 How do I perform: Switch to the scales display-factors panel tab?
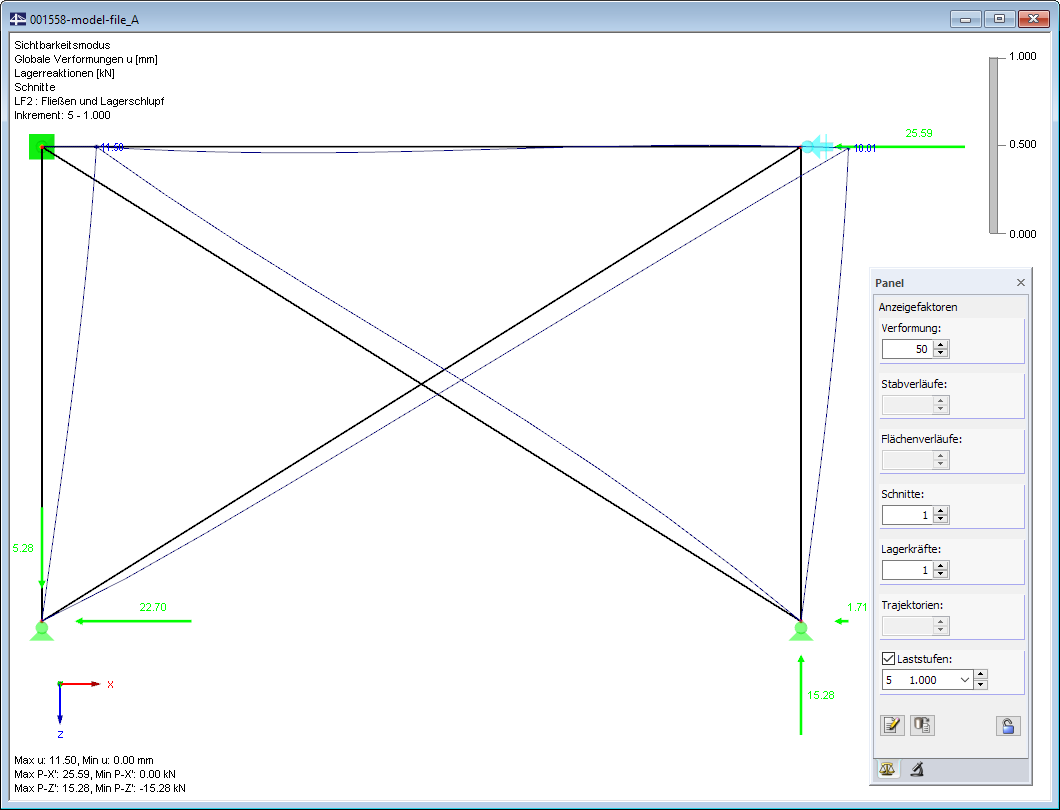[x=888, y=768]
